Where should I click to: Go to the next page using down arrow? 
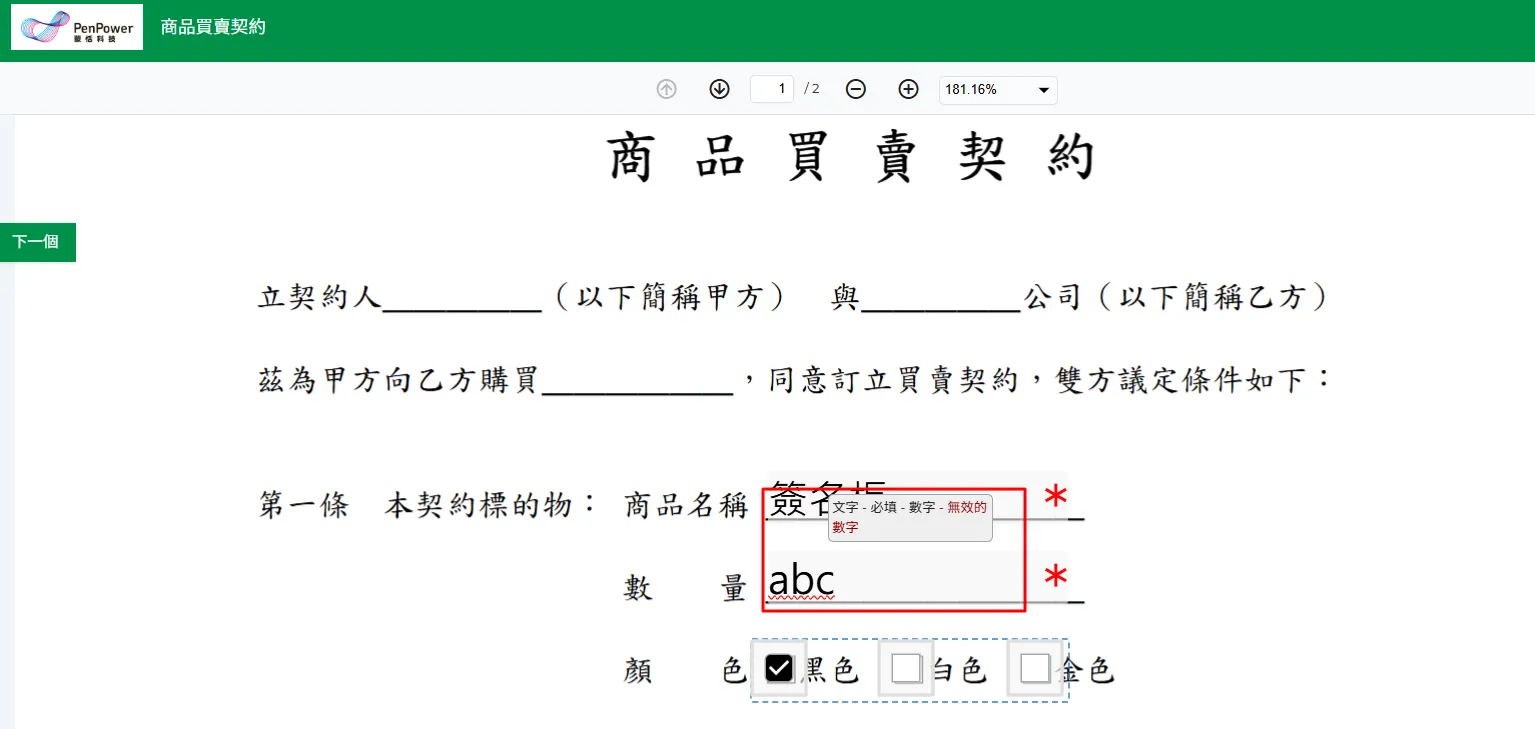(x=719, y=89)
